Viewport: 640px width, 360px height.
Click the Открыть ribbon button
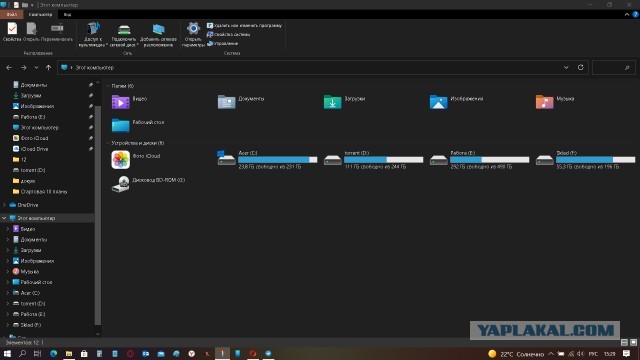[31, 32]
